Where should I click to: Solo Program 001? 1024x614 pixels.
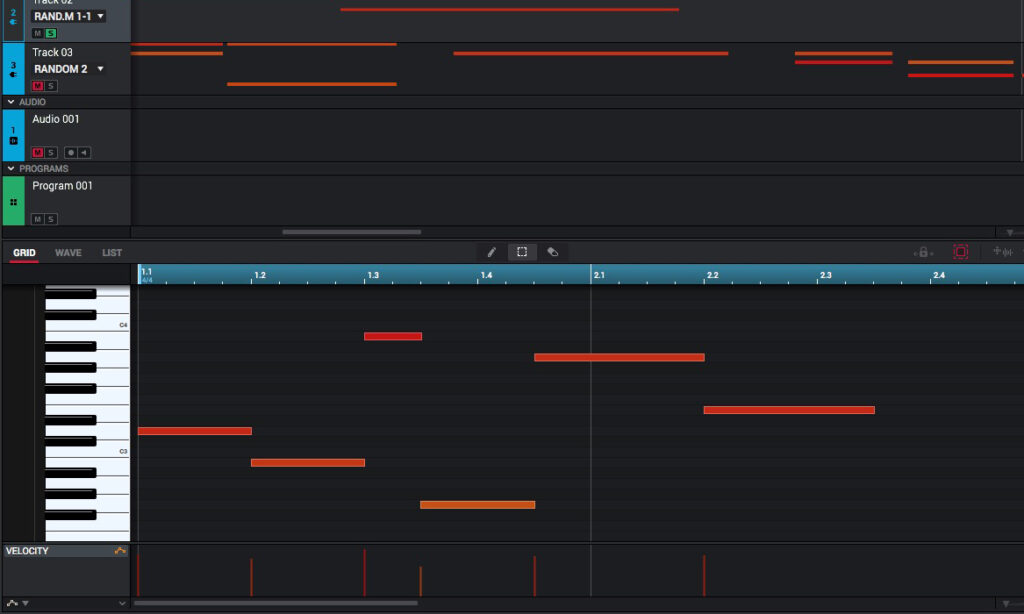point(50,219)
